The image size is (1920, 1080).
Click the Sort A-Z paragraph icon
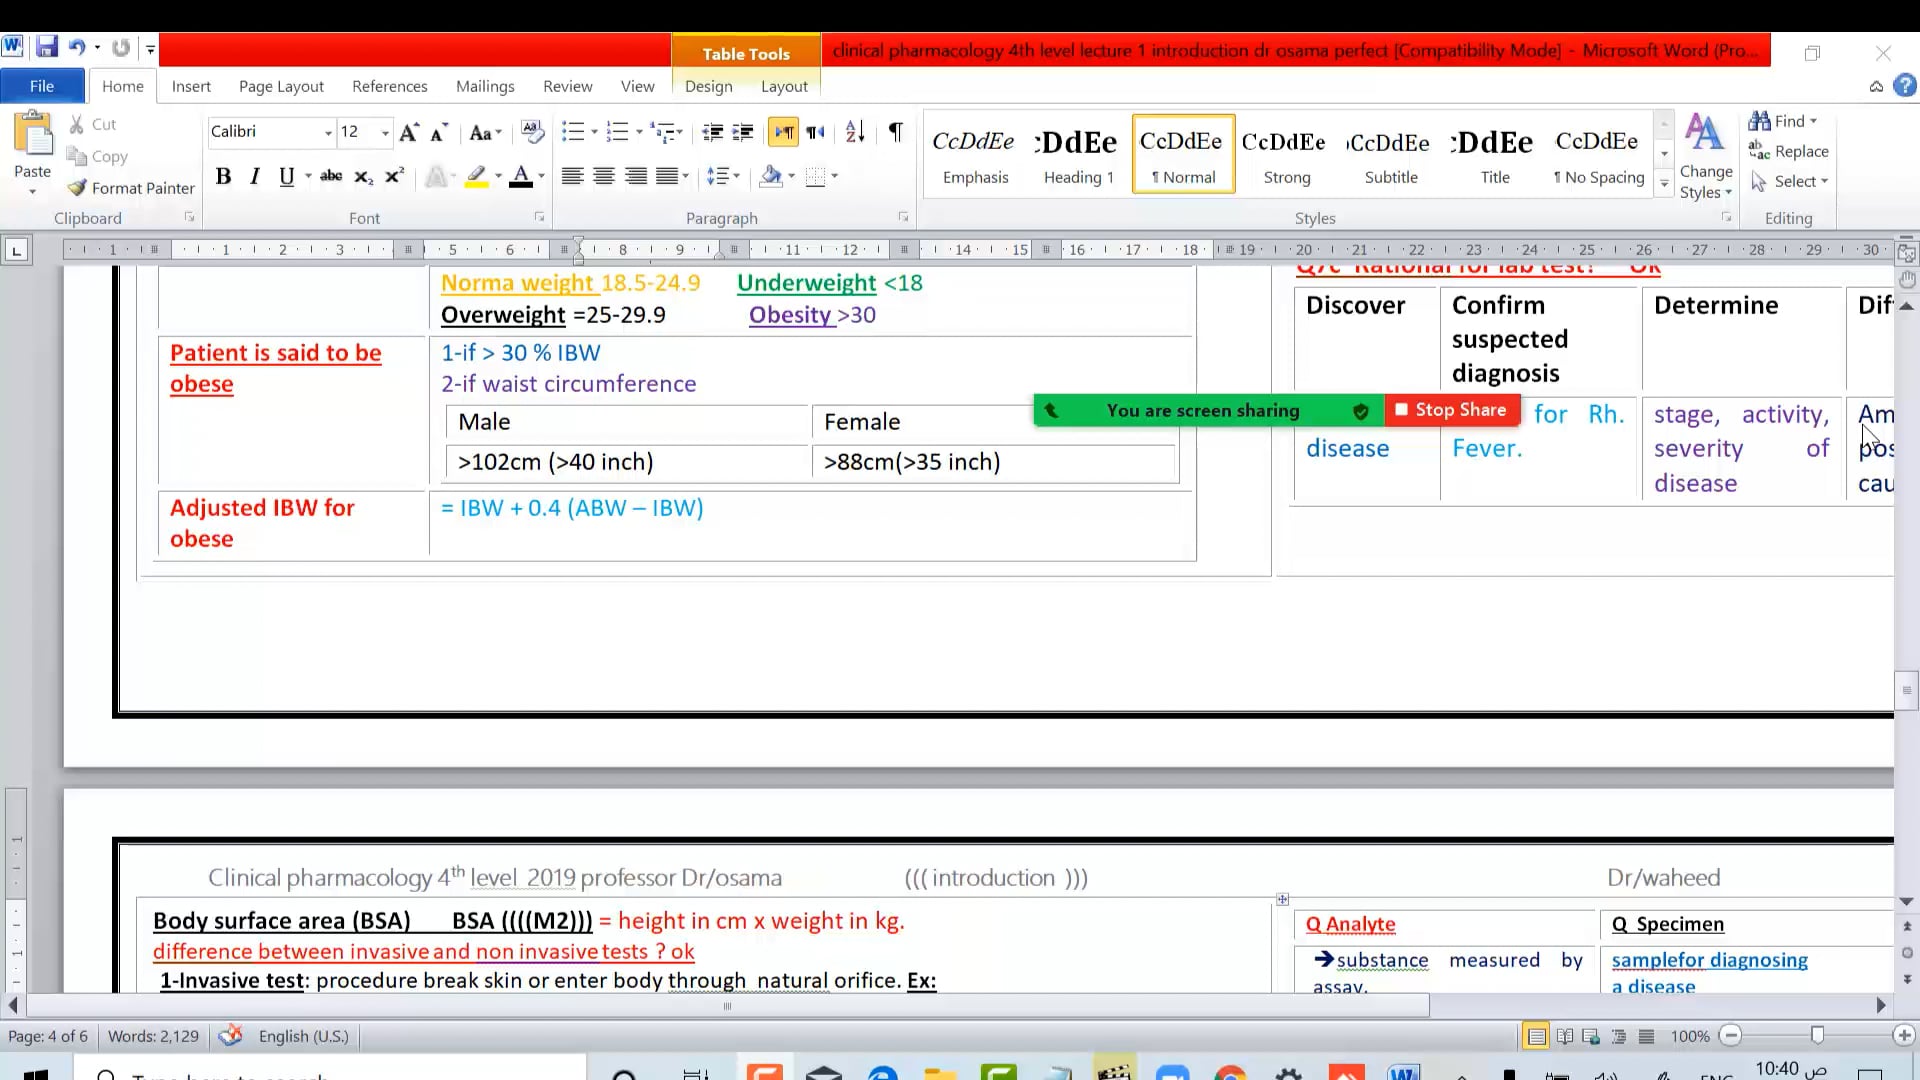click(855, 132)
